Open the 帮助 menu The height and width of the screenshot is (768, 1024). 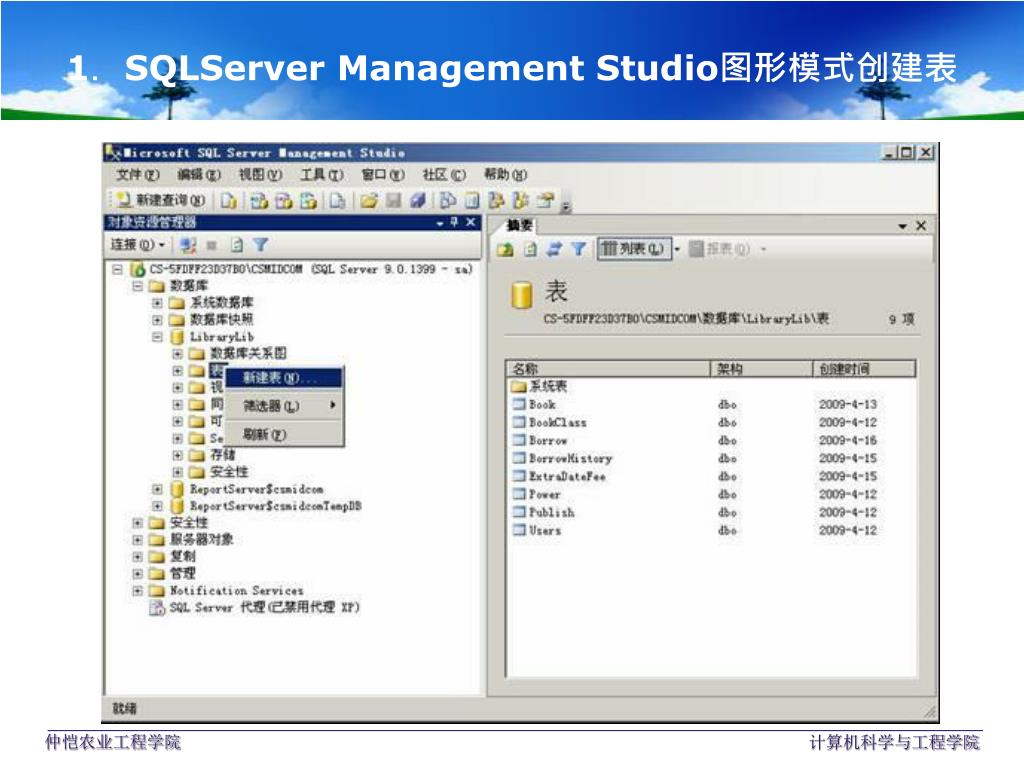point(505,175)
